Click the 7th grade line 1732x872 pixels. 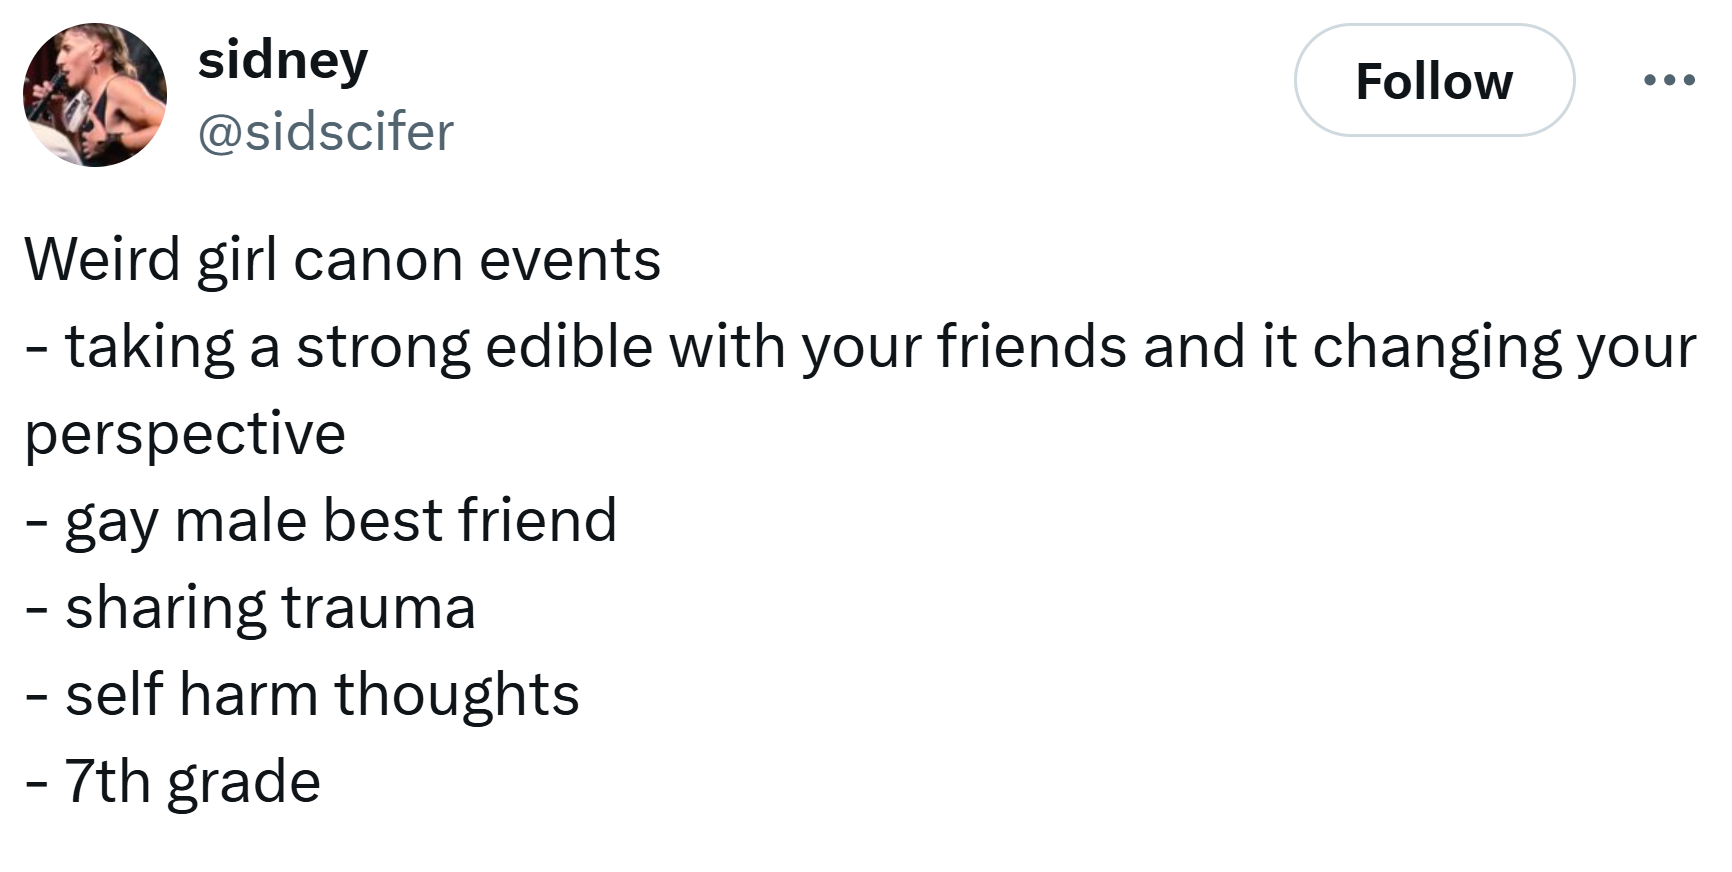click(x=172, y=783)
